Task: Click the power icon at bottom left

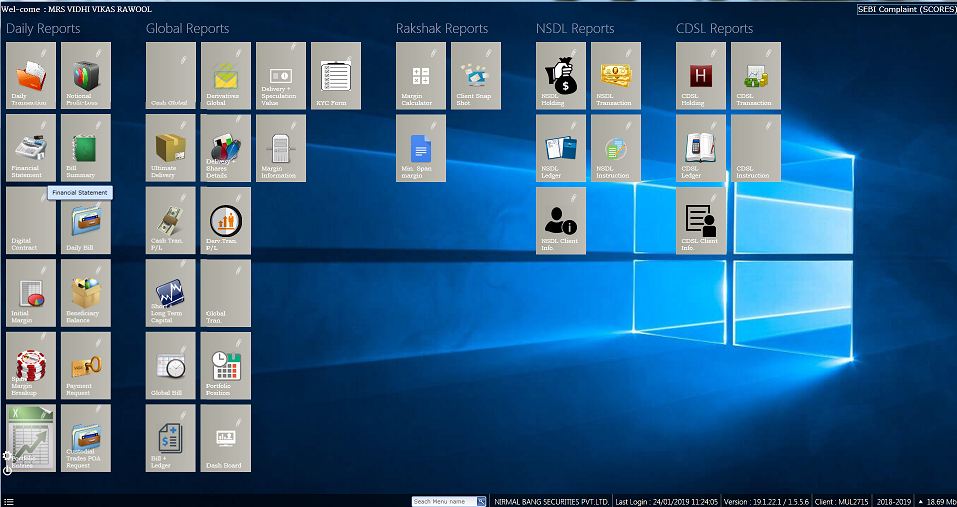Action: click(x=8, y=469)
